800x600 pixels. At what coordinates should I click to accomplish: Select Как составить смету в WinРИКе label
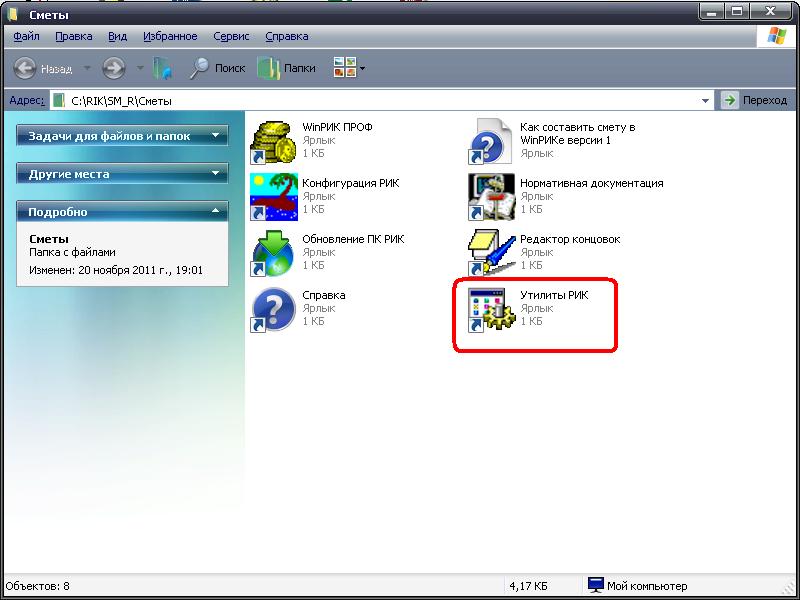click(578, 134)
